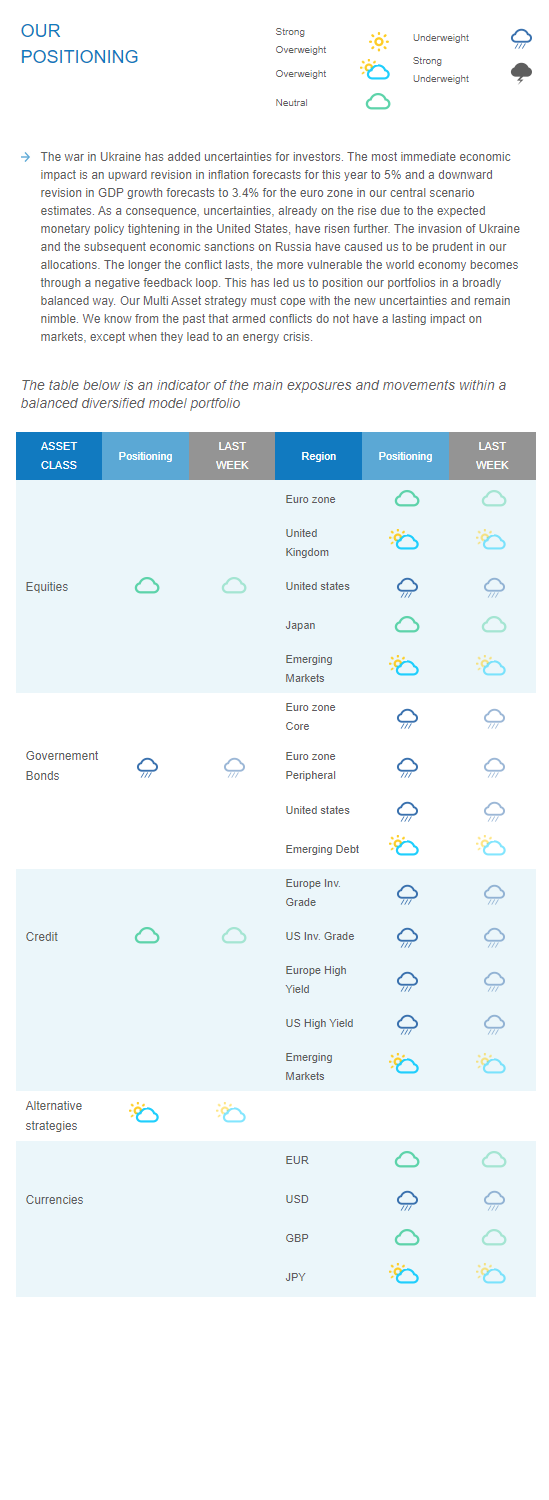Click the USD currency positioning rain icon
The image size is (549, 1500).
[407, 1200]
